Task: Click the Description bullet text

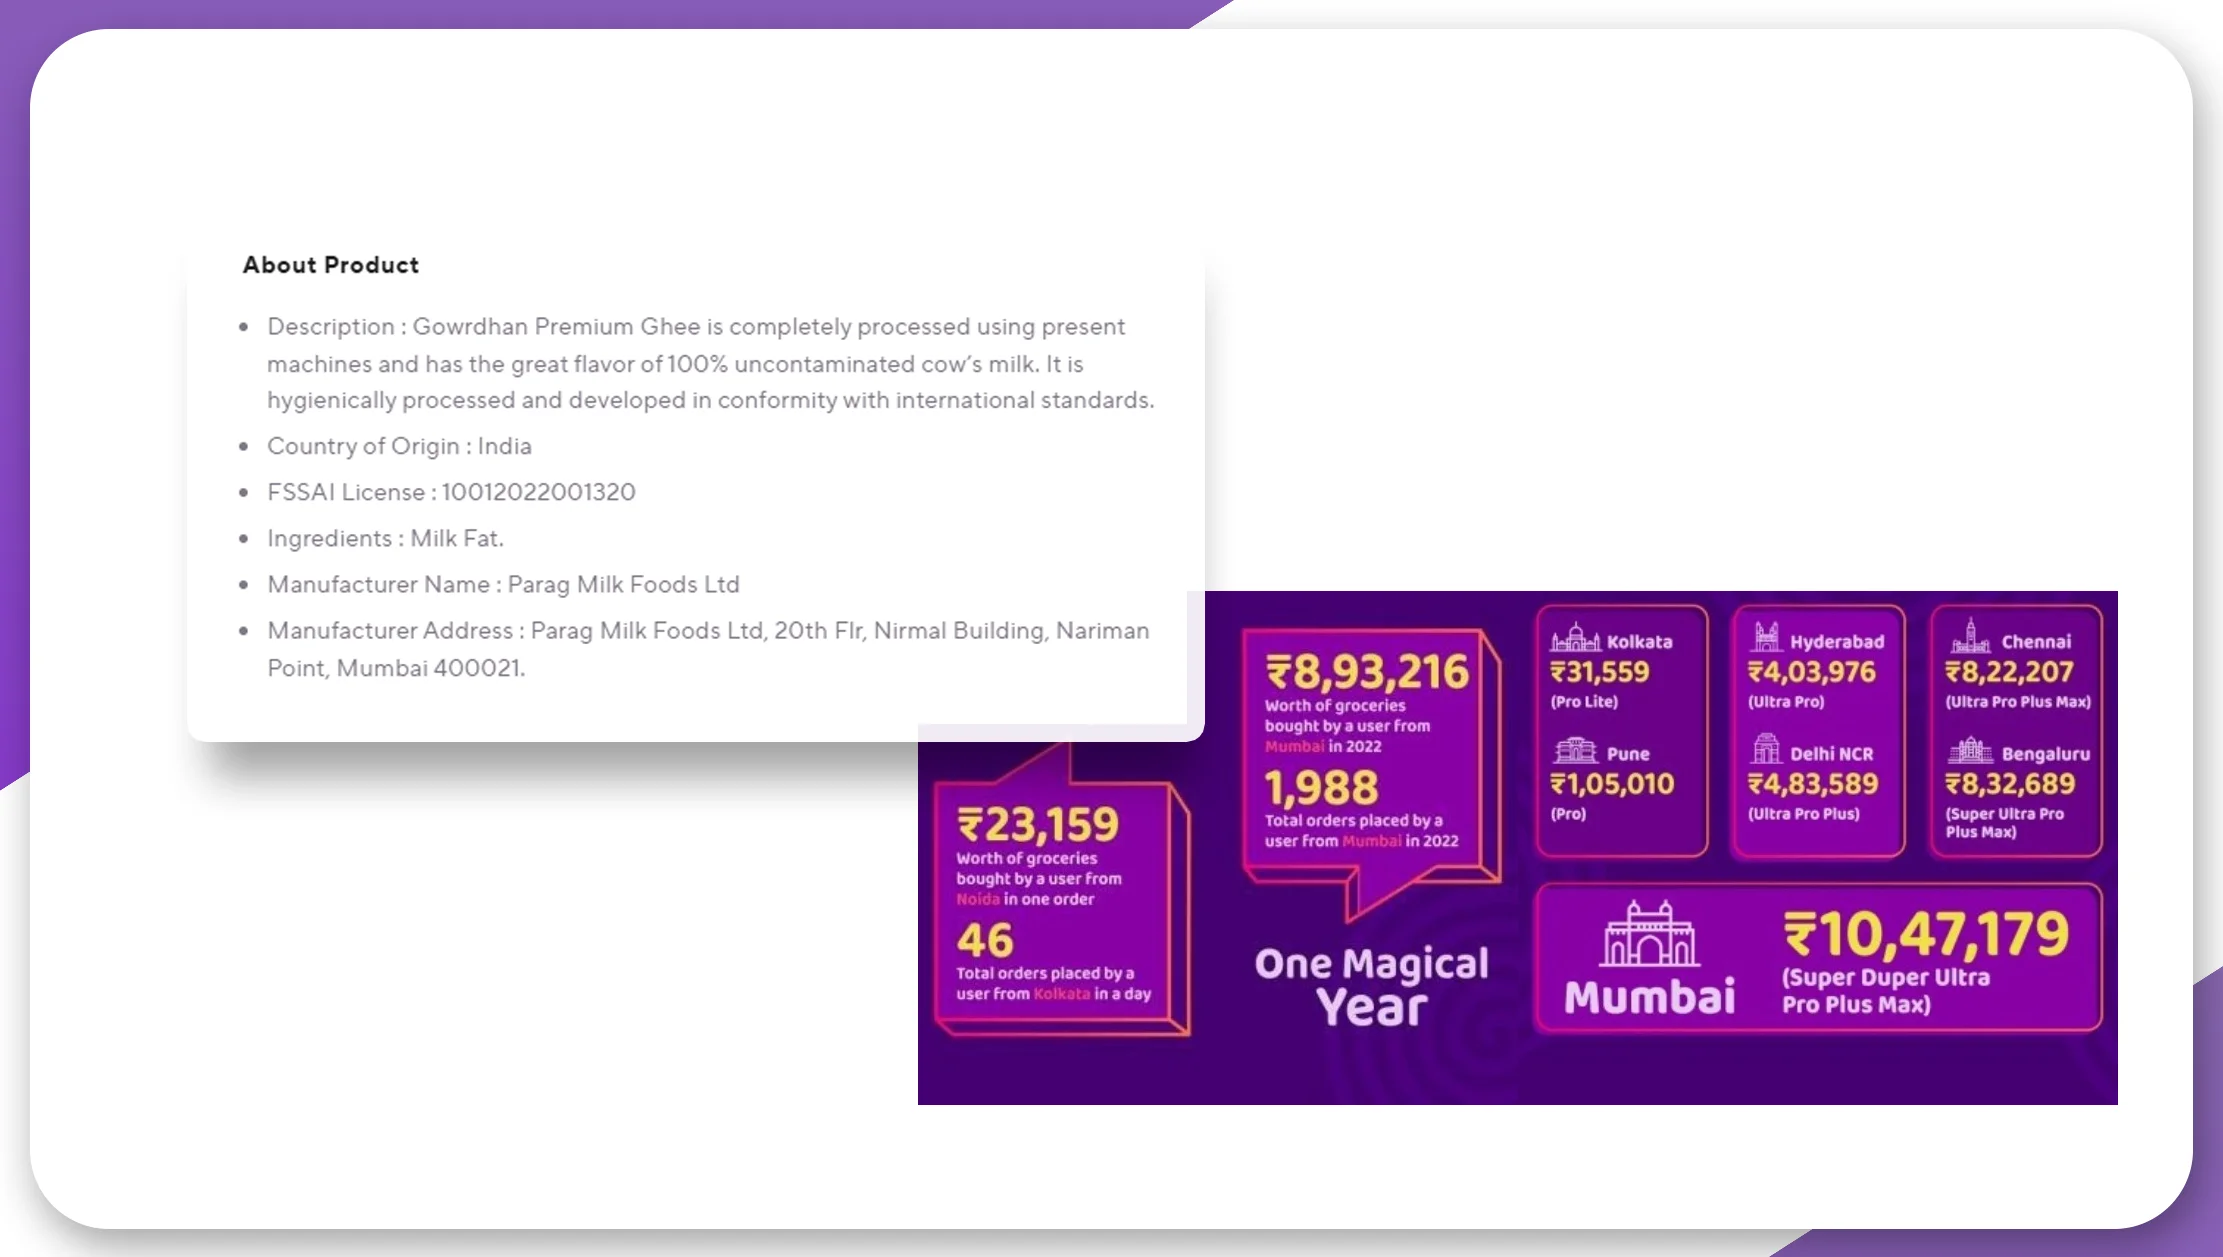Action: coord(710,363)
